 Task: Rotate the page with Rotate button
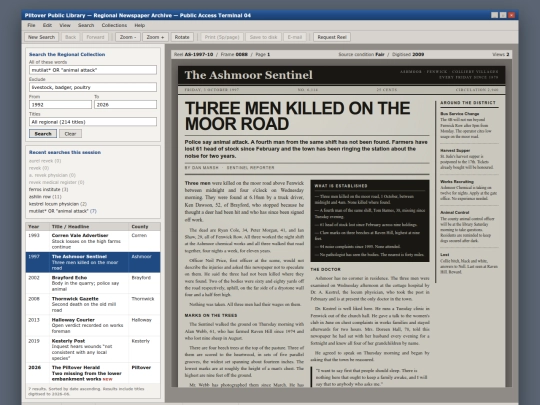[x=182, y=37]
